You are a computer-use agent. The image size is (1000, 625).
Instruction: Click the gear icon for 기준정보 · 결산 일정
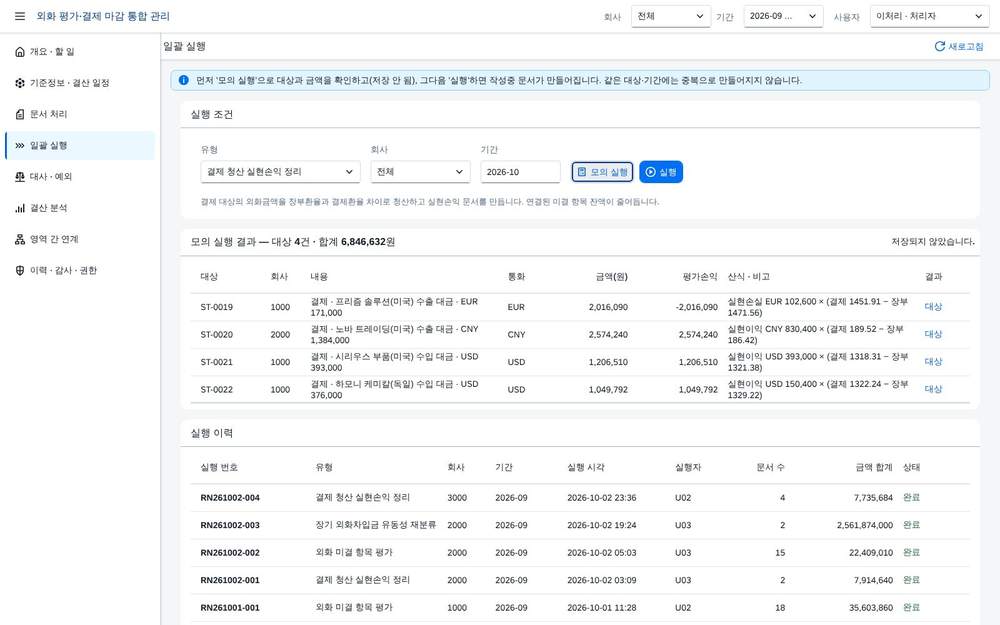(20, 83)
